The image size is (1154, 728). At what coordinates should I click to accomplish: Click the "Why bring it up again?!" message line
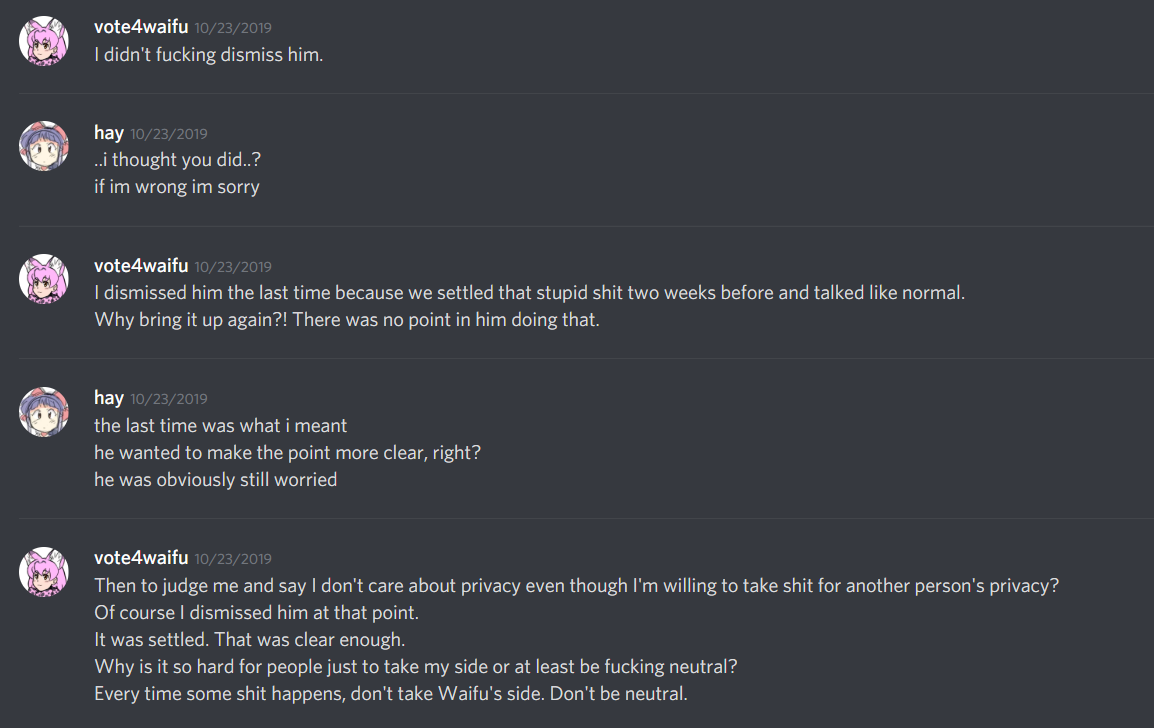(346, 320)
